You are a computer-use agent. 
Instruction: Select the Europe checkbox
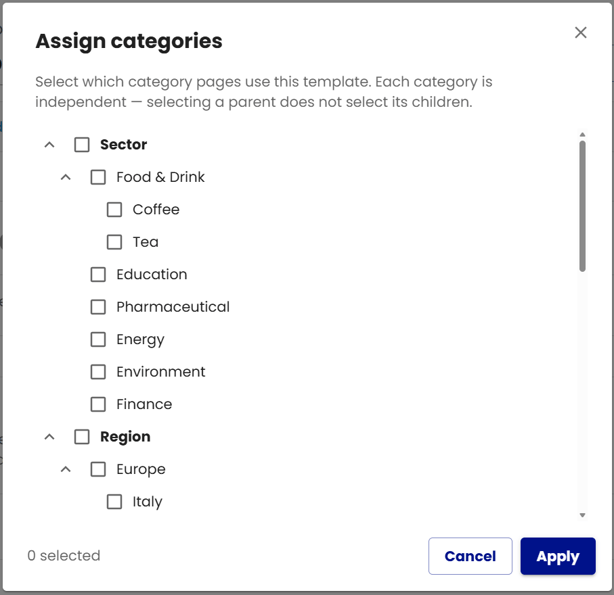[x=98, y=469]
